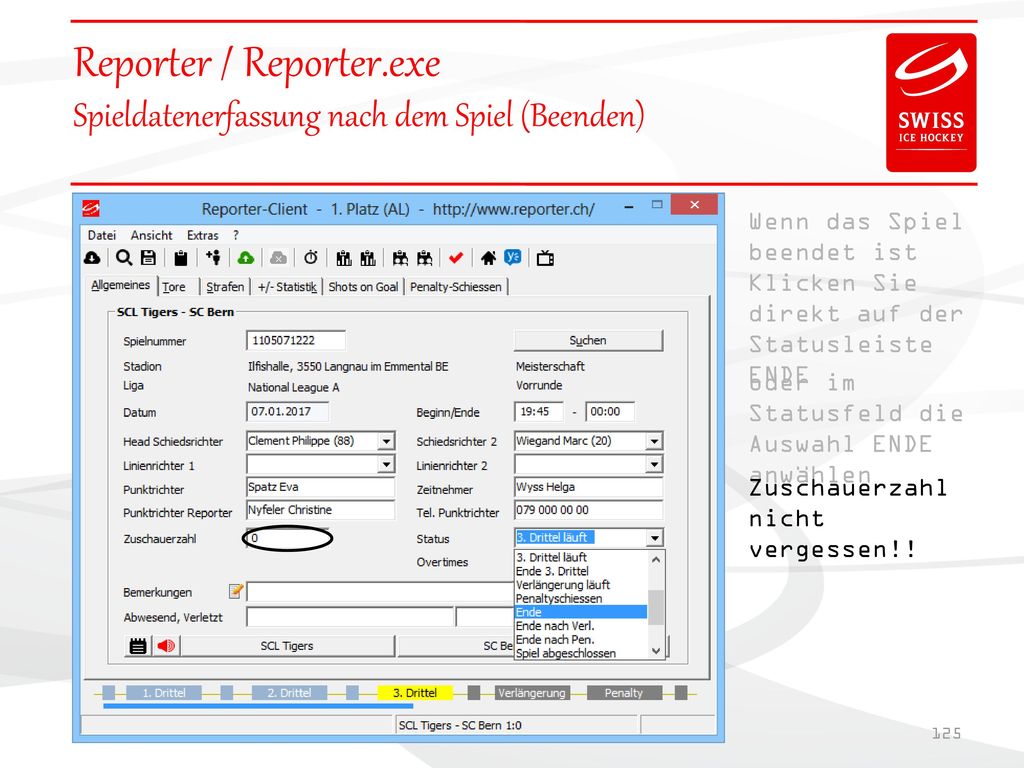This screenshot has width=1024, height=768.
Task: Click the Zeitnehmer field with Wyss Helga
Action: coord(588,487)
